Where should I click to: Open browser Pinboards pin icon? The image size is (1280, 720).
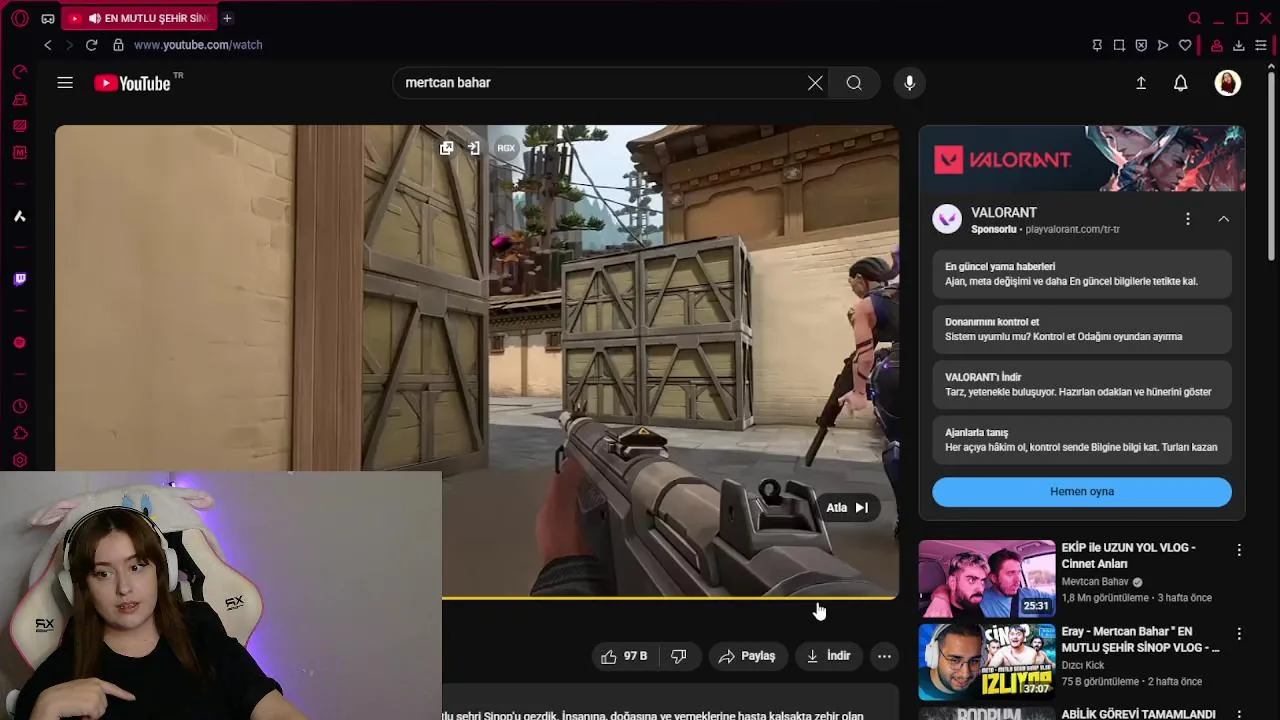[1097, 45]
